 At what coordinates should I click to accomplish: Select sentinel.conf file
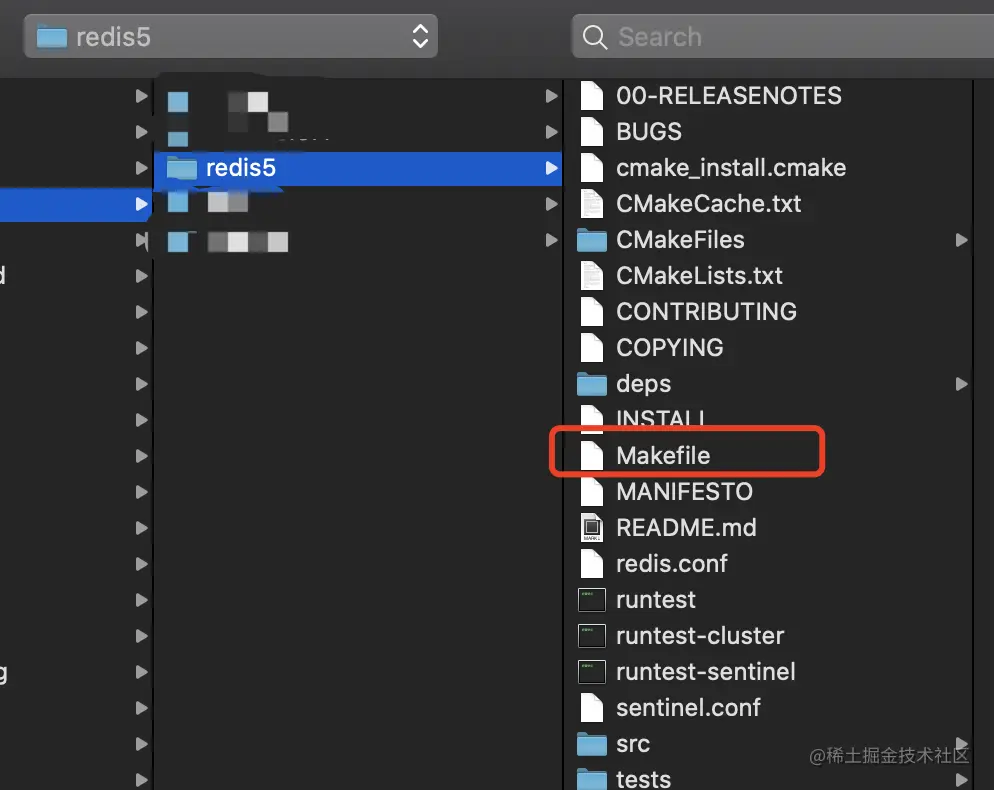point(688,708)
